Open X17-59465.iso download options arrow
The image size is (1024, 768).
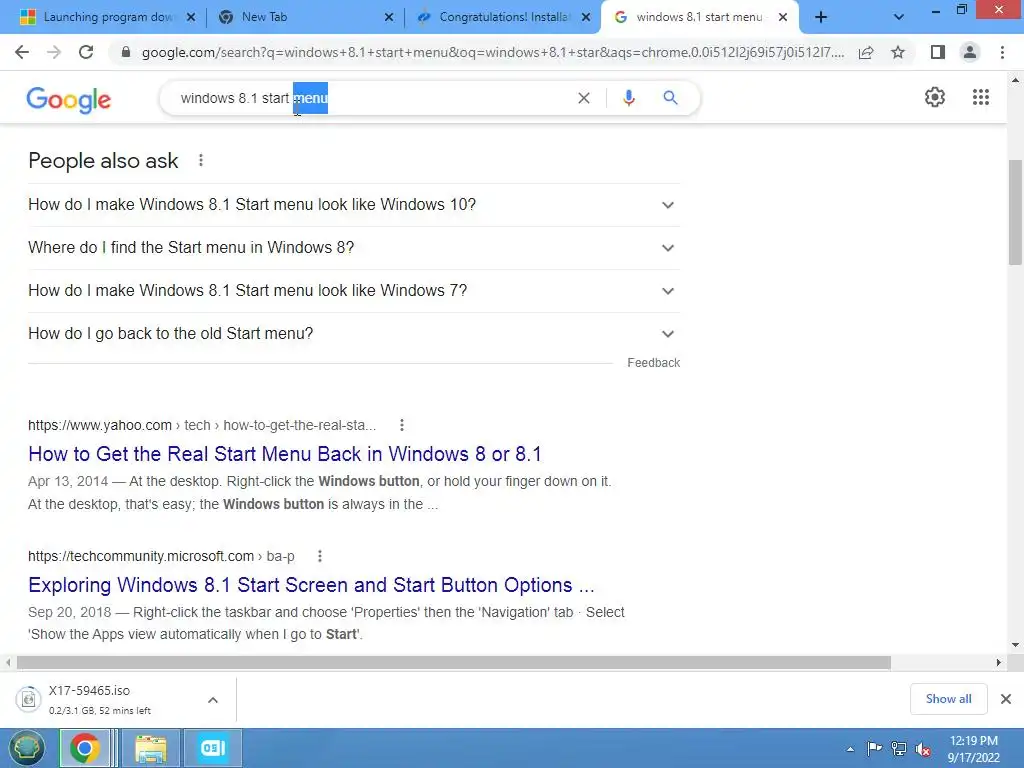point(213,700)
